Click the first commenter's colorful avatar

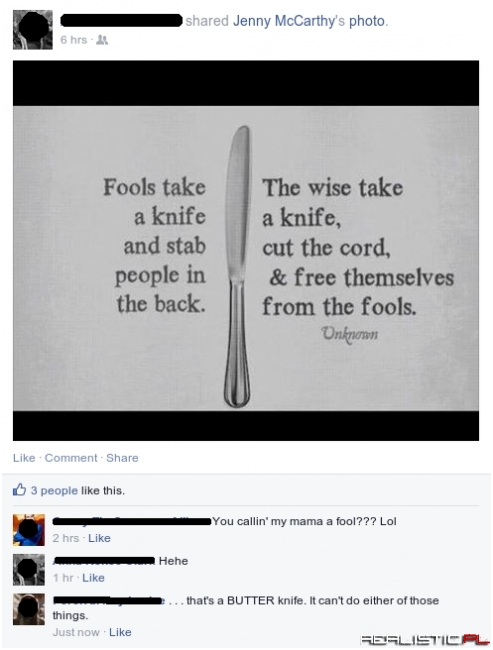[29, 529]
